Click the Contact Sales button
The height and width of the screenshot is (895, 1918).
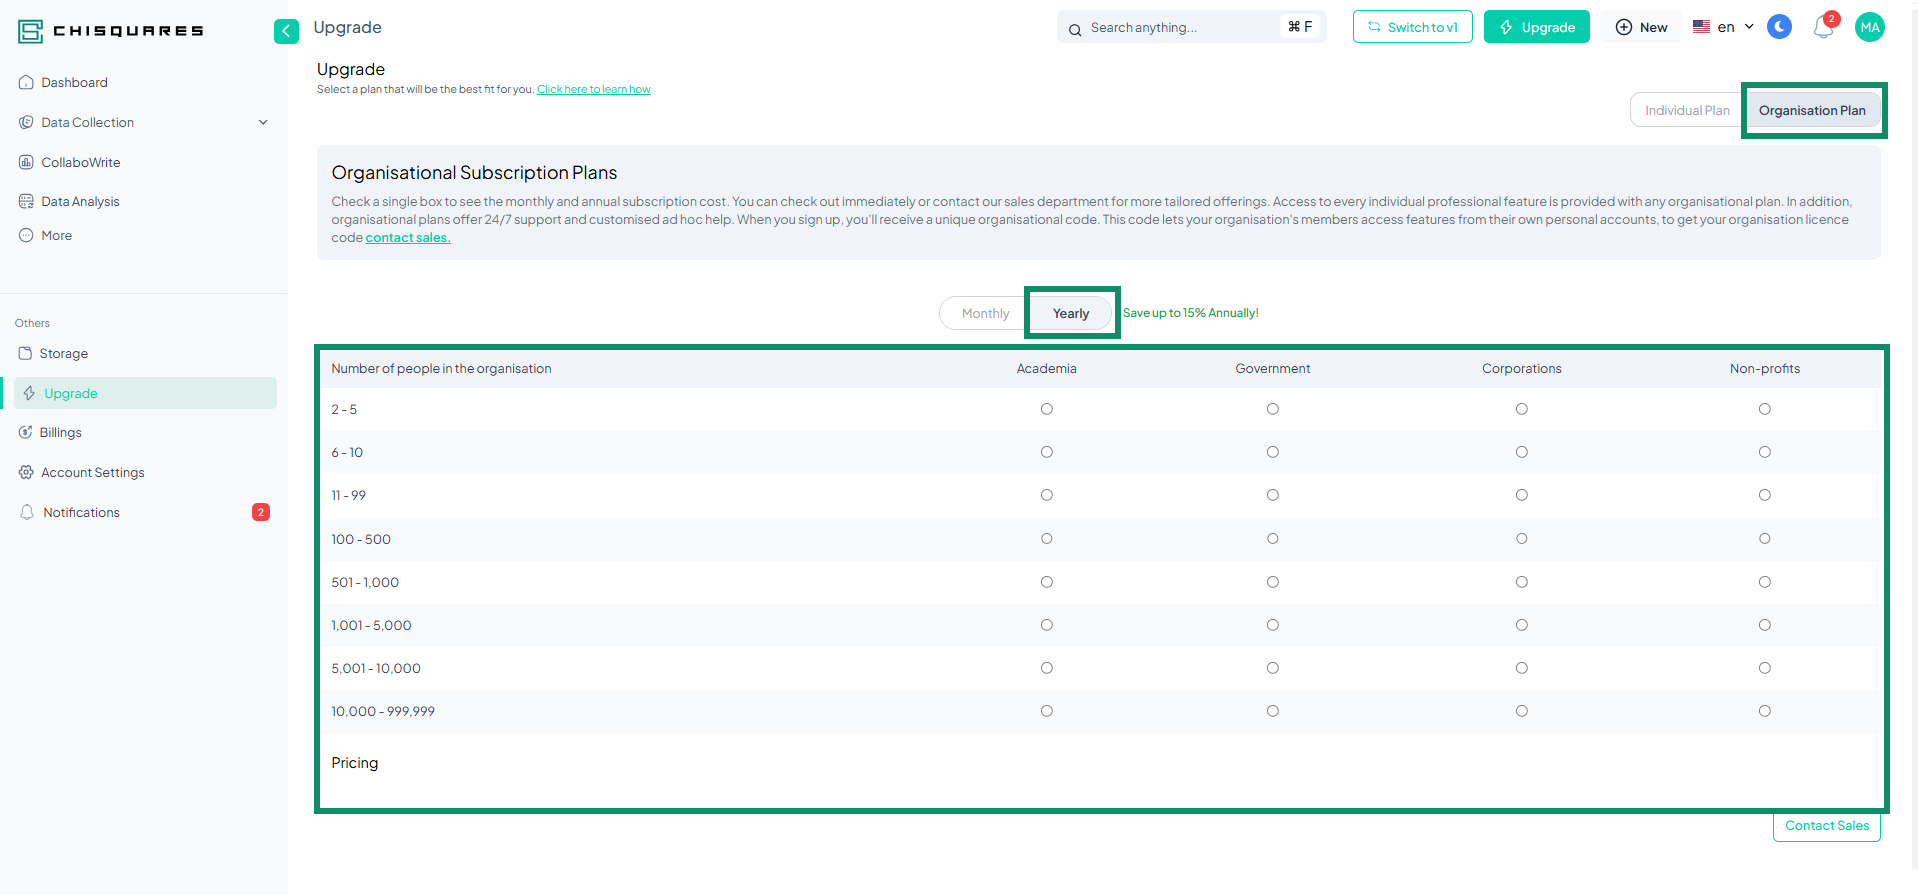[1826, 826]
